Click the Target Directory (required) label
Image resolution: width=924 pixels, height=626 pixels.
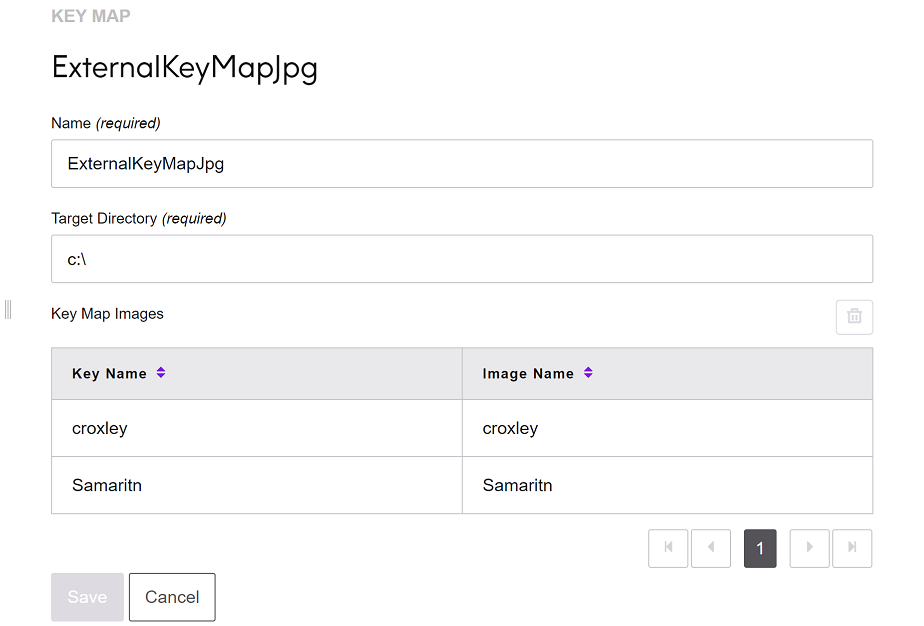point(138,218)
